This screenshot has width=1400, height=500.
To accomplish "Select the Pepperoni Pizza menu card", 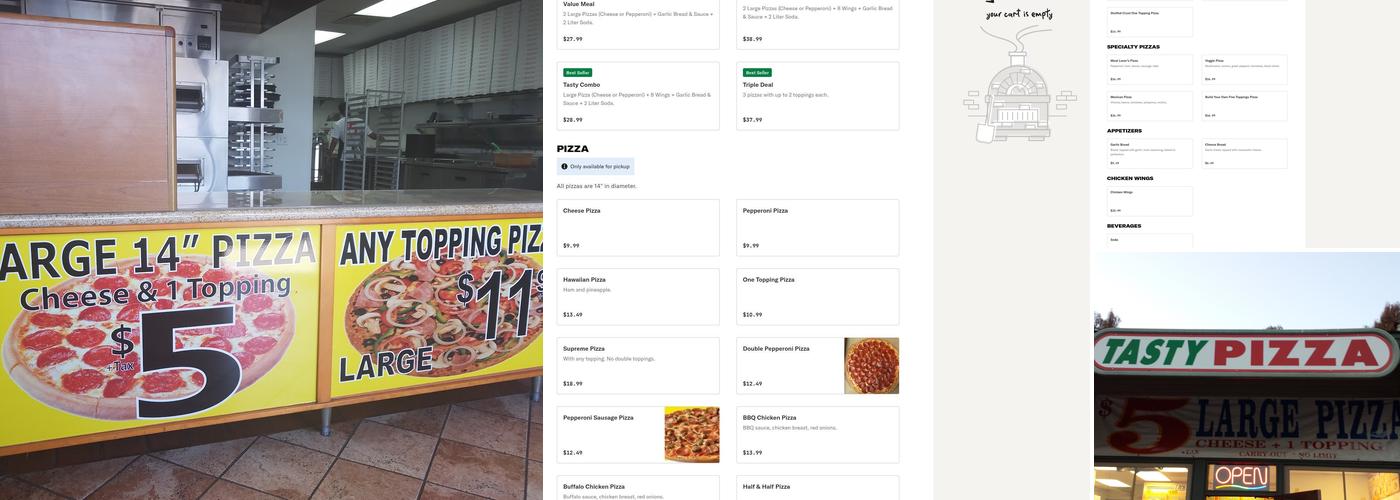I will coord(817,228).
